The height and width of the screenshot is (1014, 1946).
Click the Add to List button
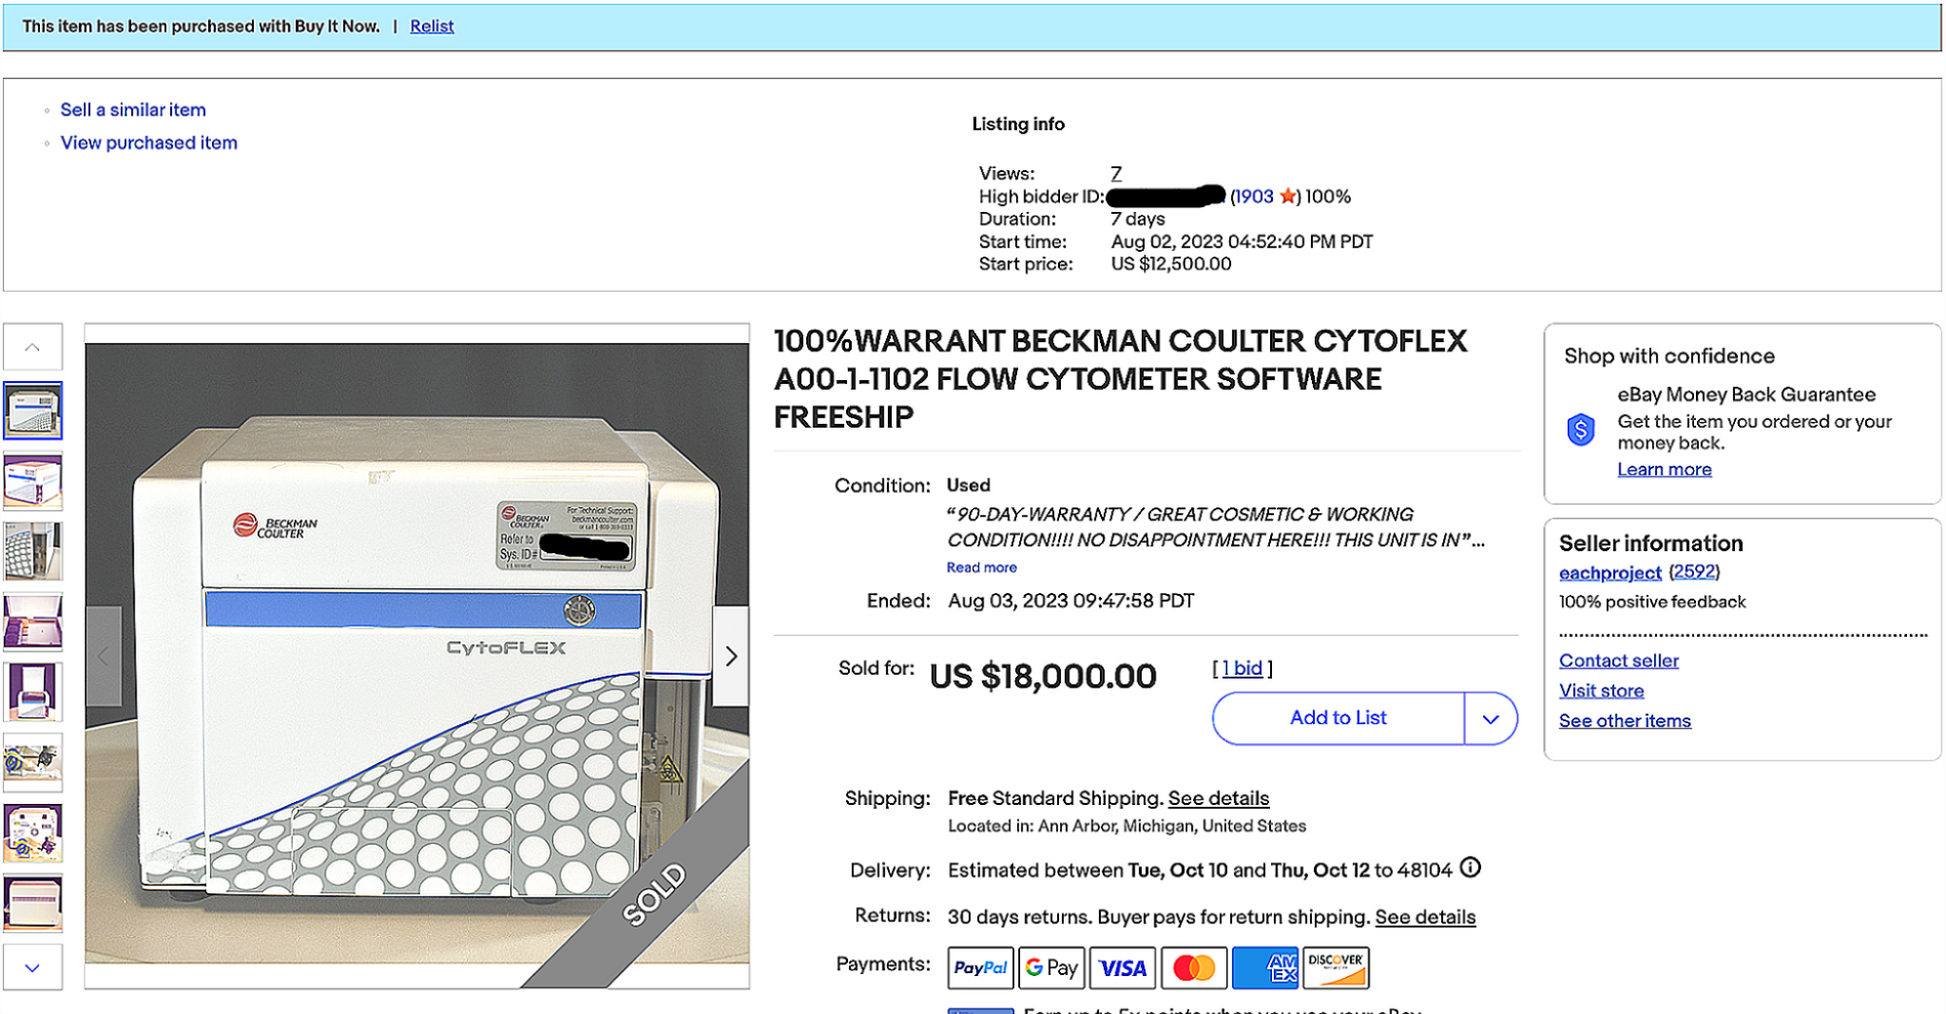tap(1337, 718)
